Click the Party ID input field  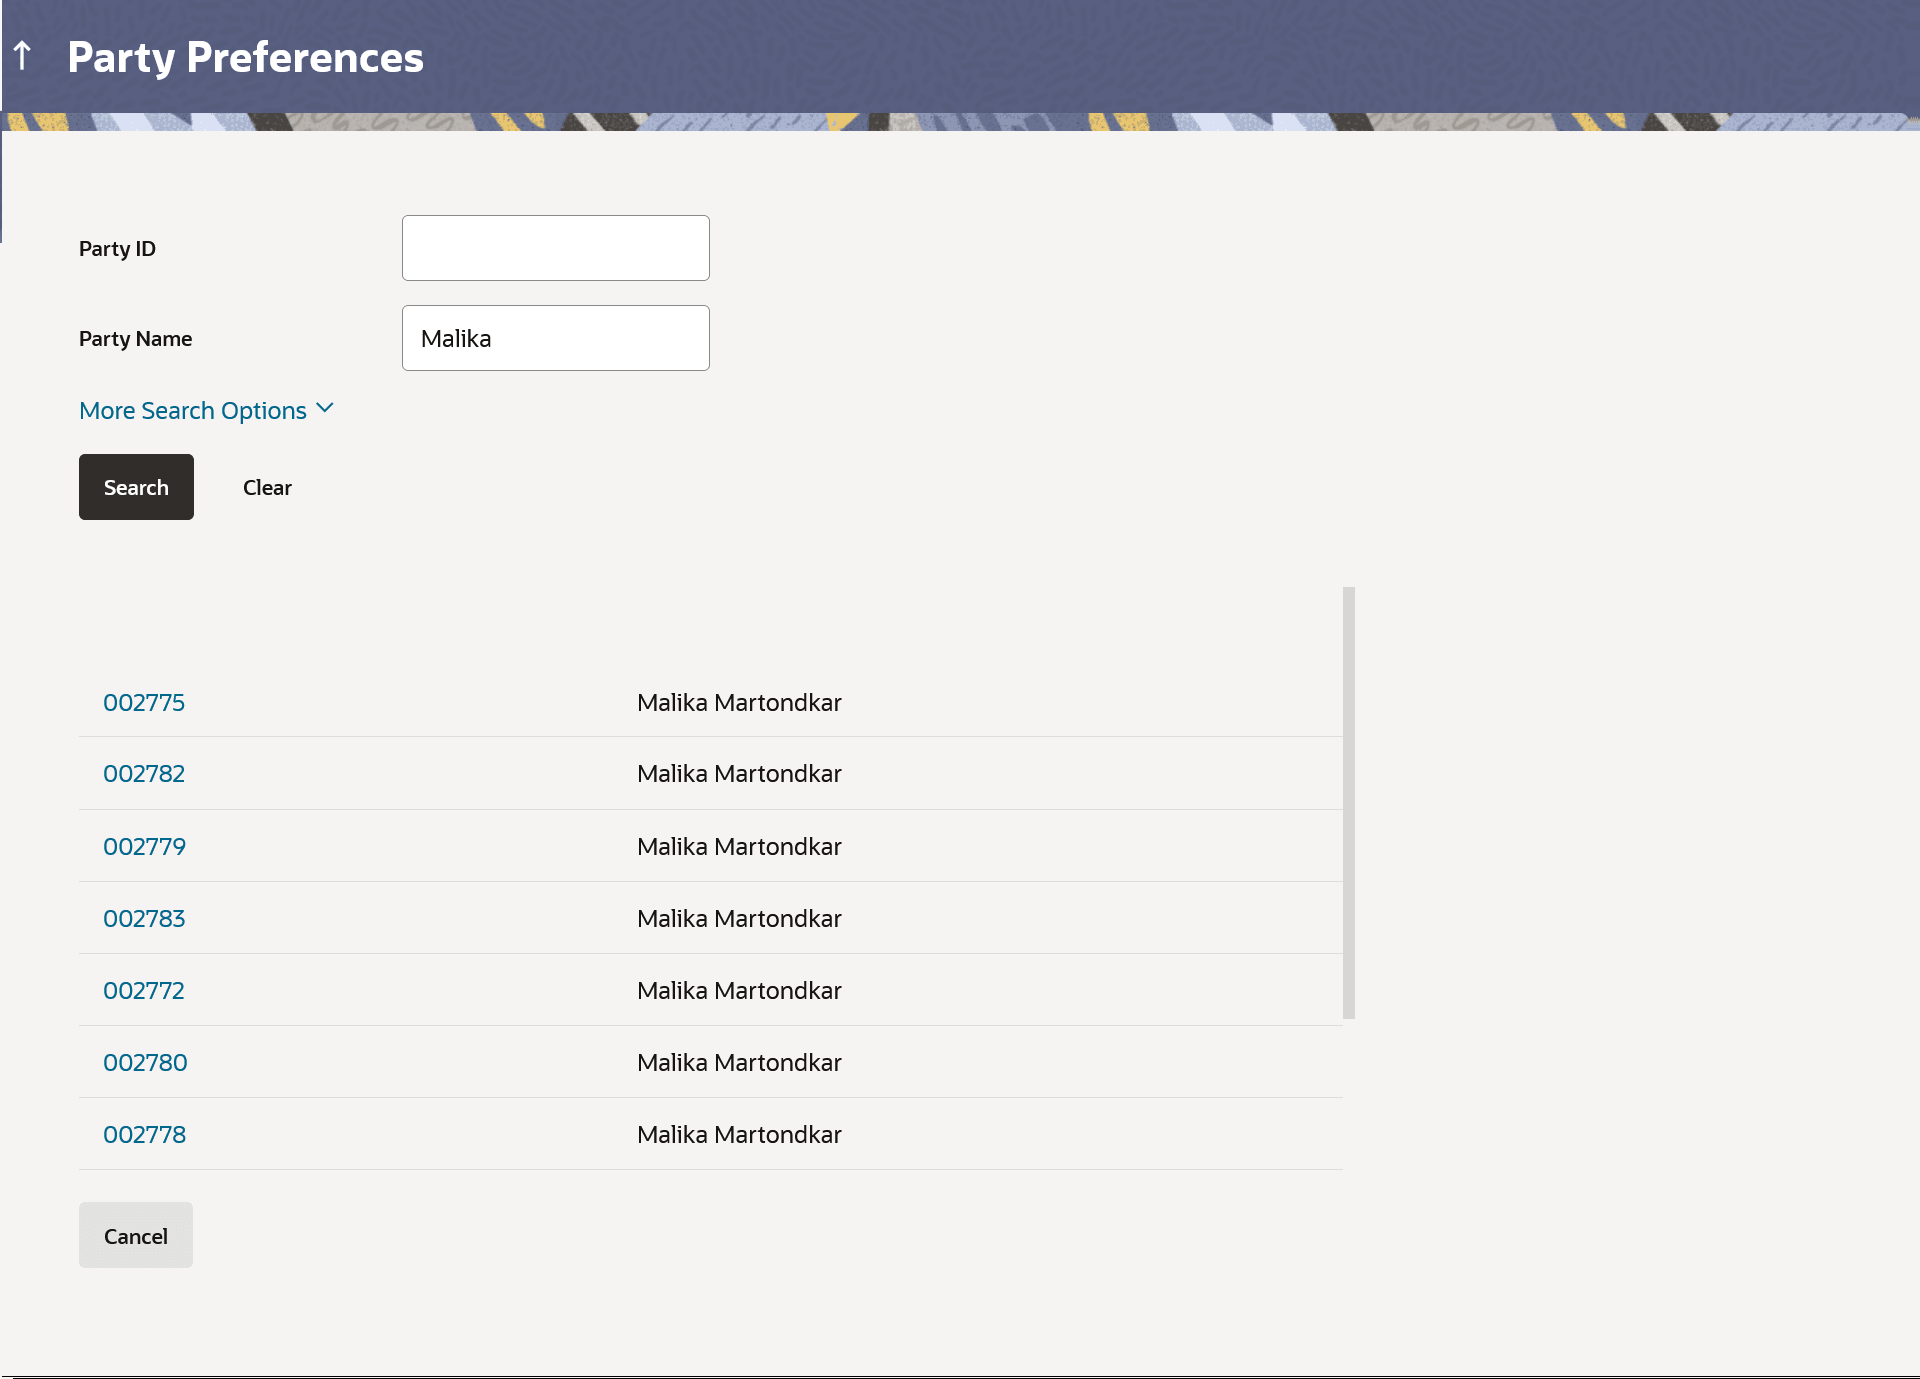(555, 248)
